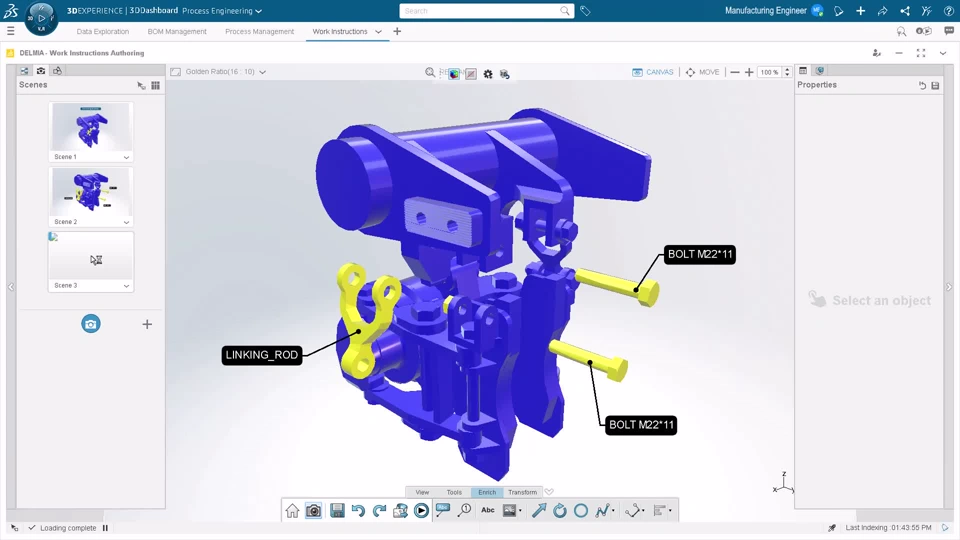Open the Process Management tab

pyautogui.click(x=260, y=31)
